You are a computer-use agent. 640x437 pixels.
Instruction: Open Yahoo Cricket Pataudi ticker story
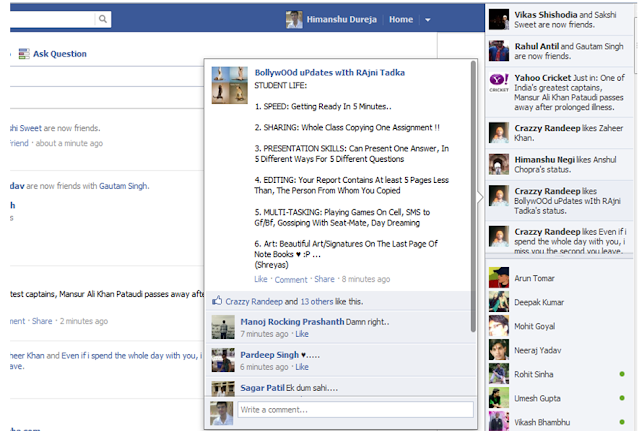tap(559, 92)
